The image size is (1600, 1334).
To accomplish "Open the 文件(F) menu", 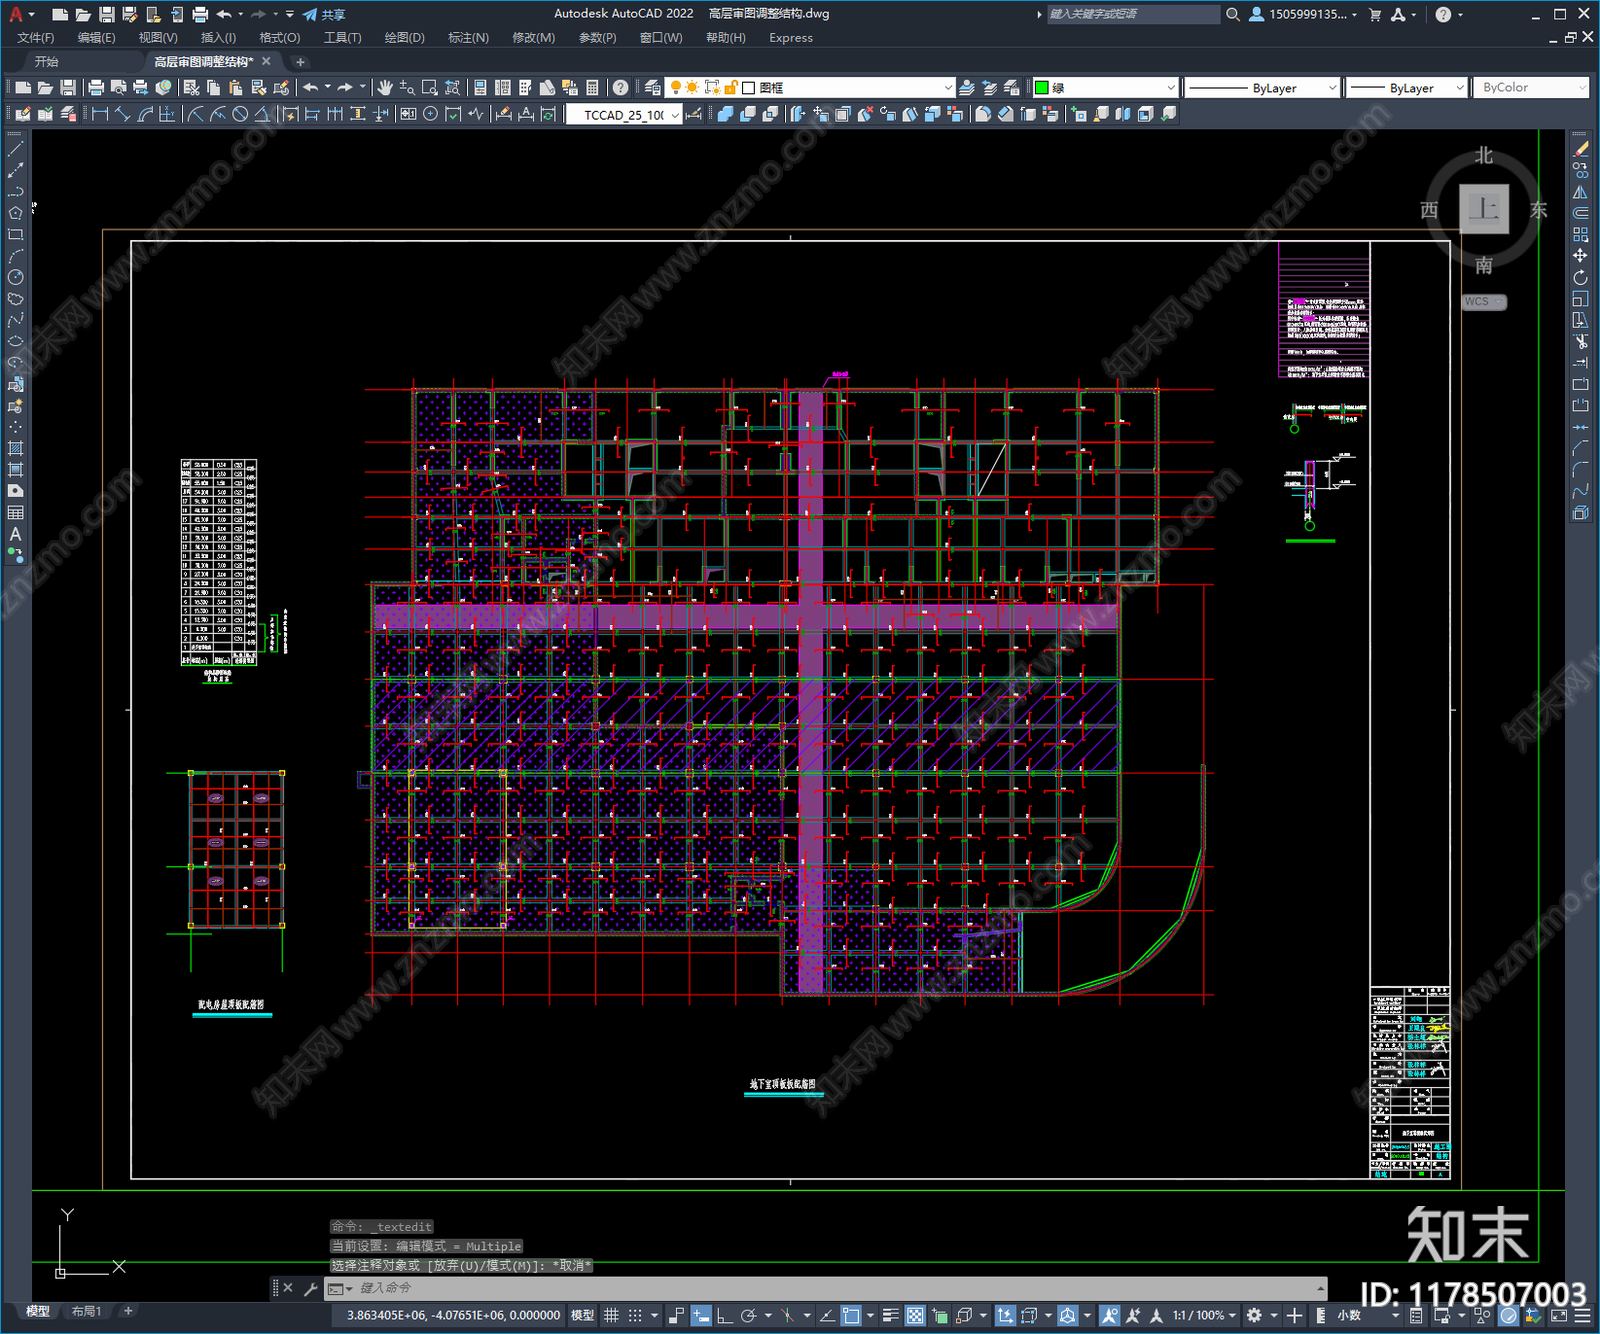I will coord(36,38).
